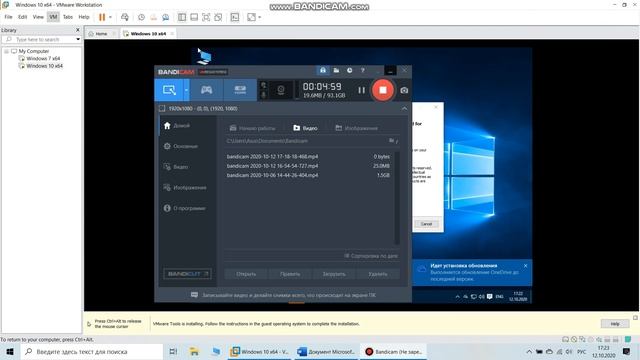Image resolution: width=640 pixels, height=360 pixels.
Task: Click the Open button below file list
Action: [246, 274]
